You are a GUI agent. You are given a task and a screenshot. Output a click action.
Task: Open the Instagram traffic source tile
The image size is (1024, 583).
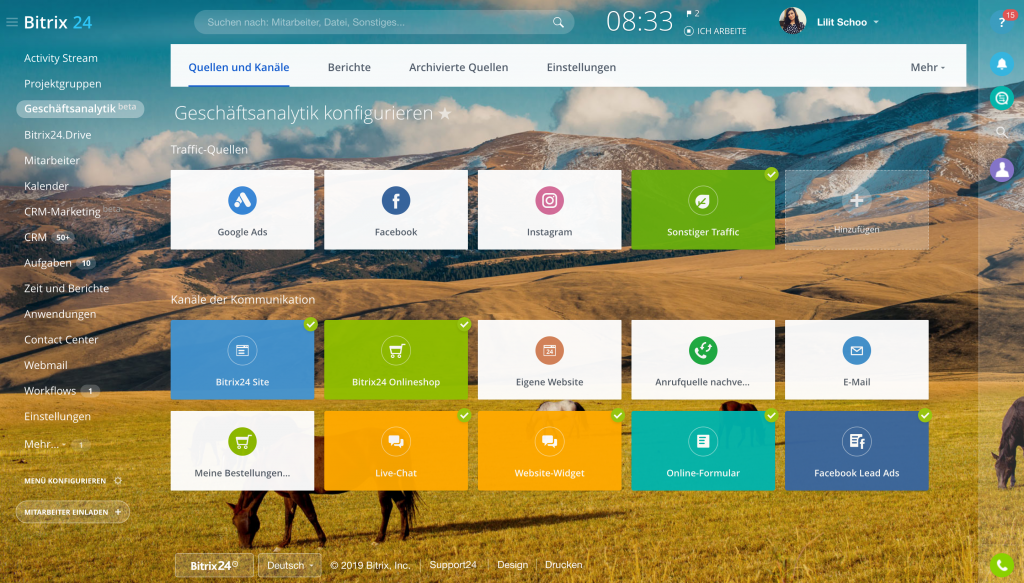click(549, 210)
